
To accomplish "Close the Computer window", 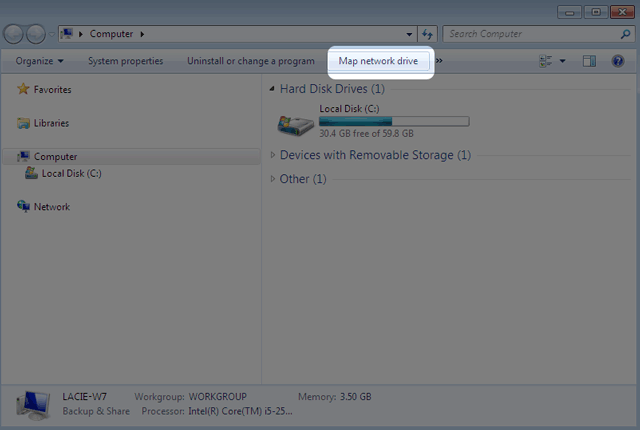I will click(622, 12).
